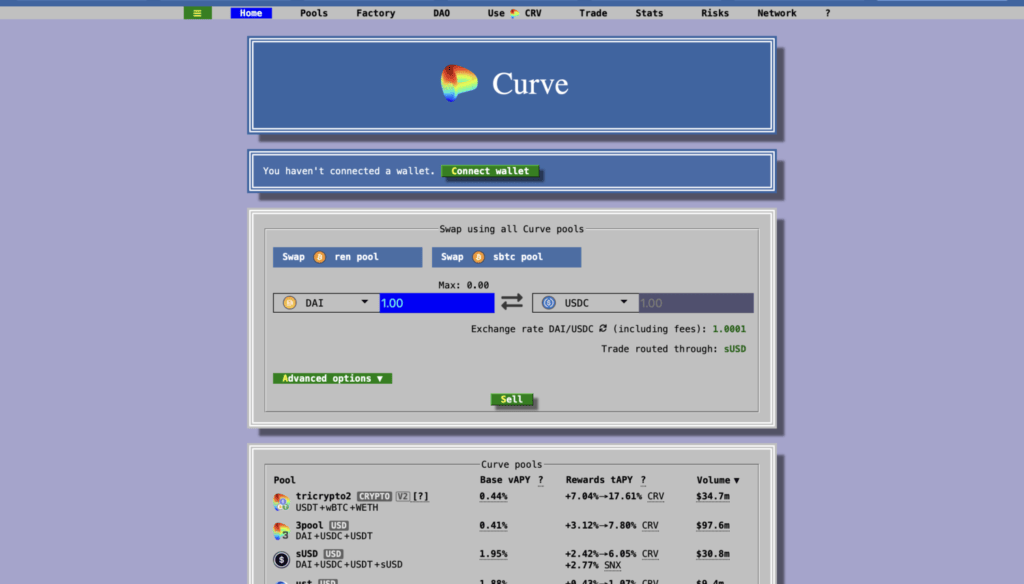This screenshot has height=584, width=1024.
Task: Open the Network menu item
Action: tap(776, 13)
